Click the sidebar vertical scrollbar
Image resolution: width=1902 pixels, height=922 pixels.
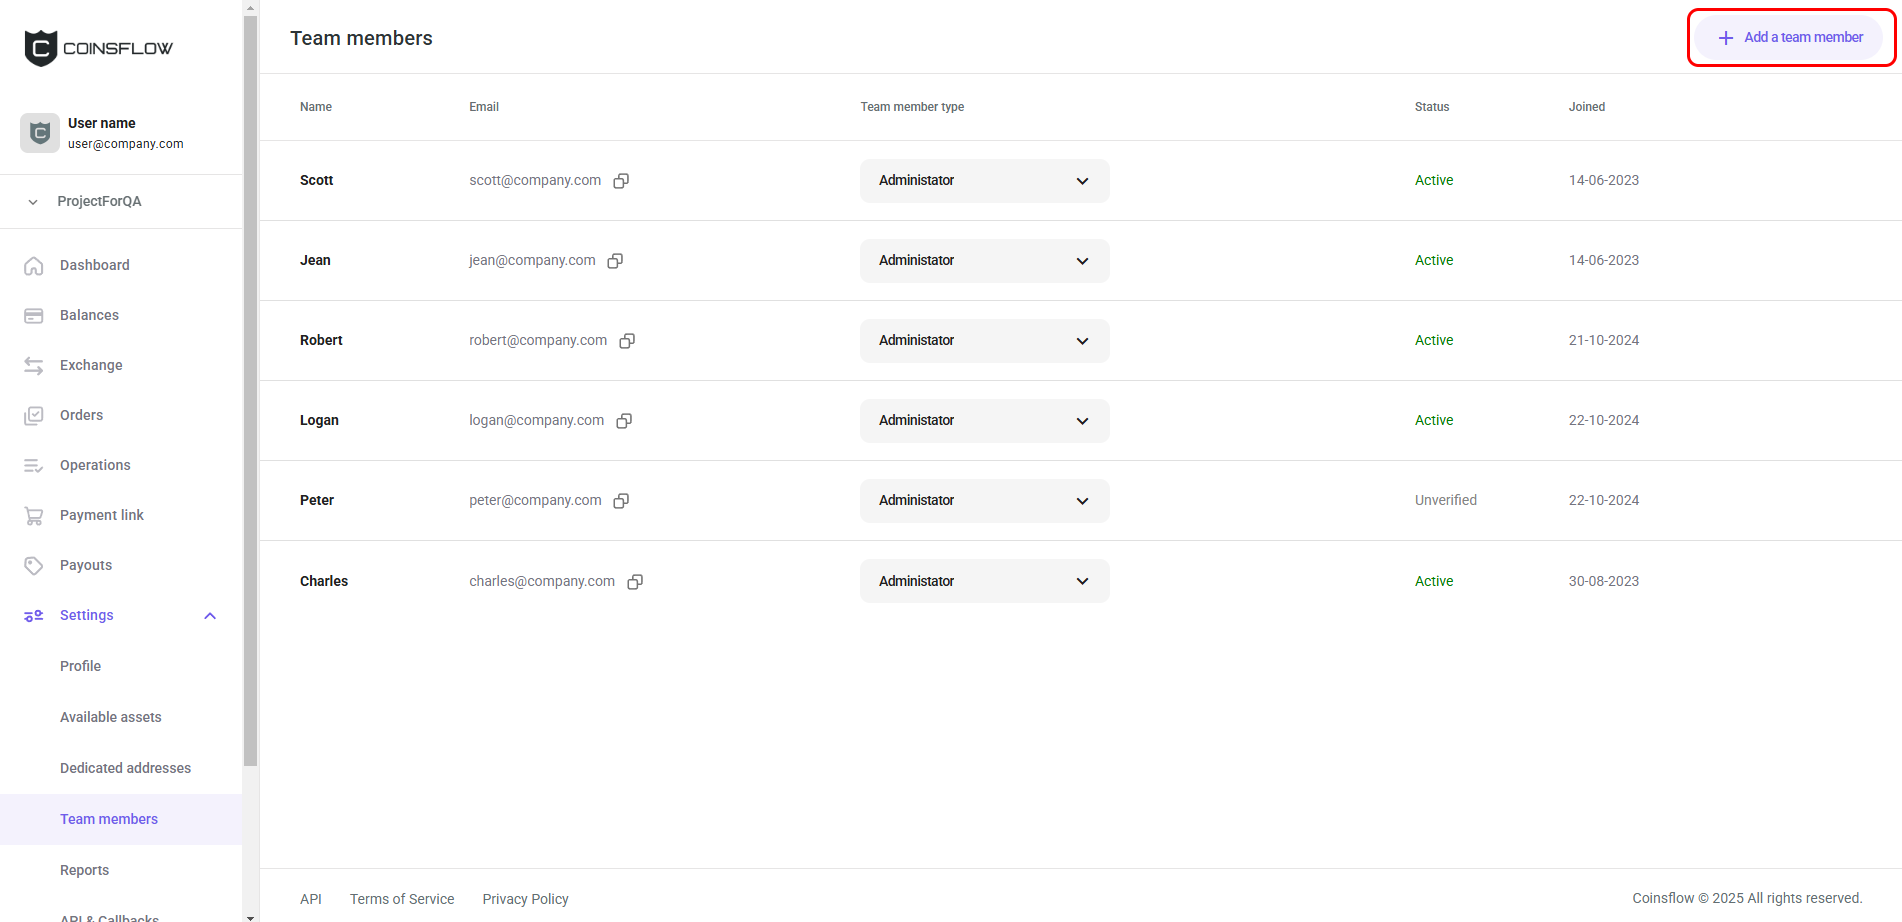coord(250,400)
